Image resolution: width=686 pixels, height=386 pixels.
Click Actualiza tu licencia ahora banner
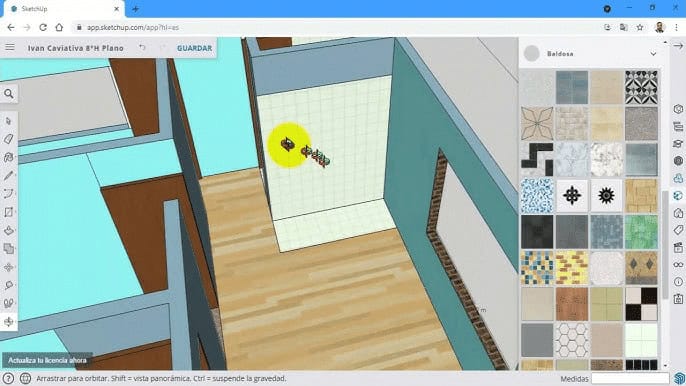[x=47, y=360]
